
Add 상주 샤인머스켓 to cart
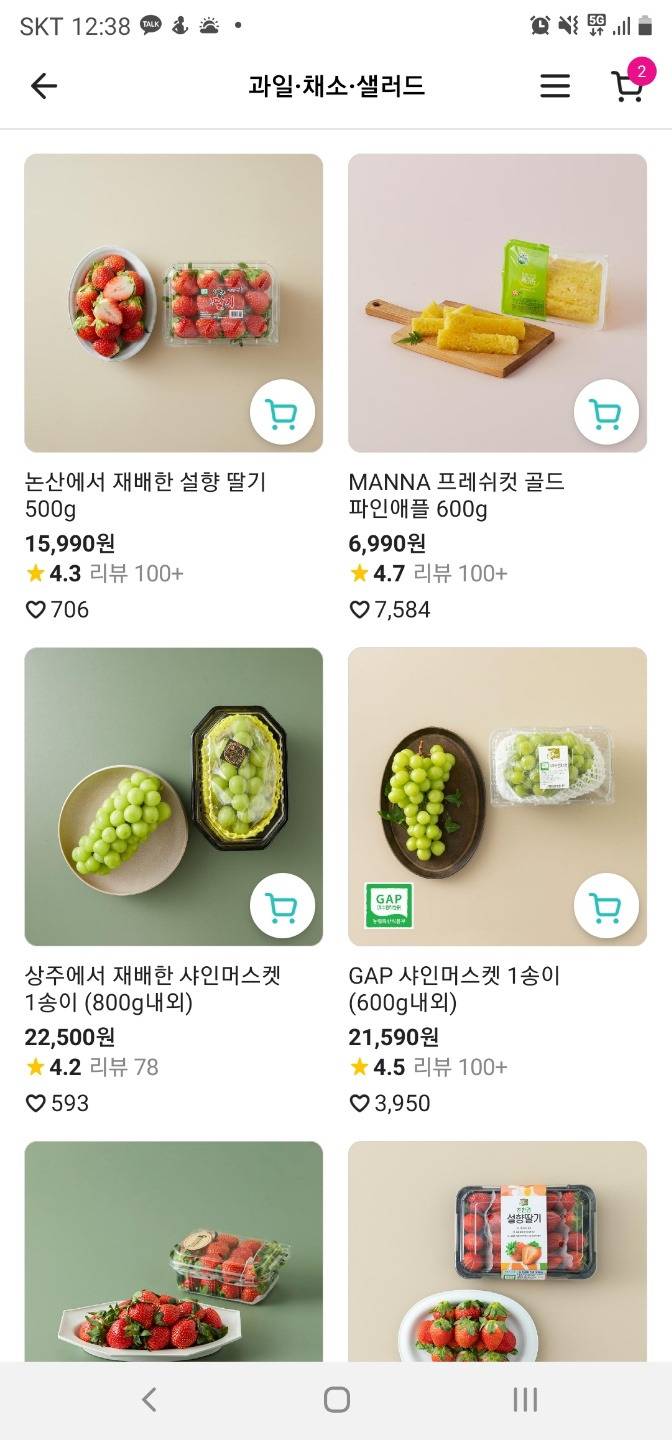pos(282,905)
